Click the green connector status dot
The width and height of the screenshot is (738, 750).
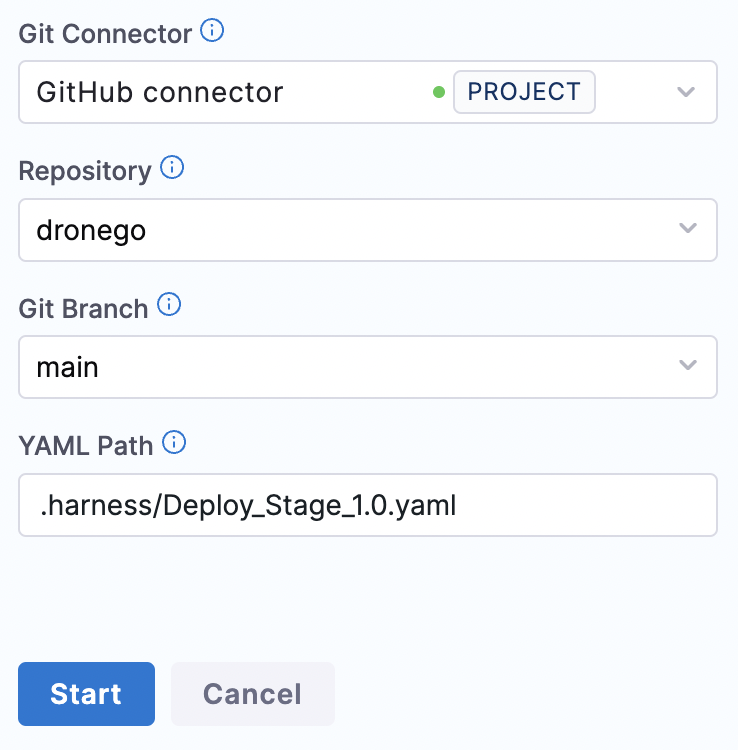pos(439,92)
